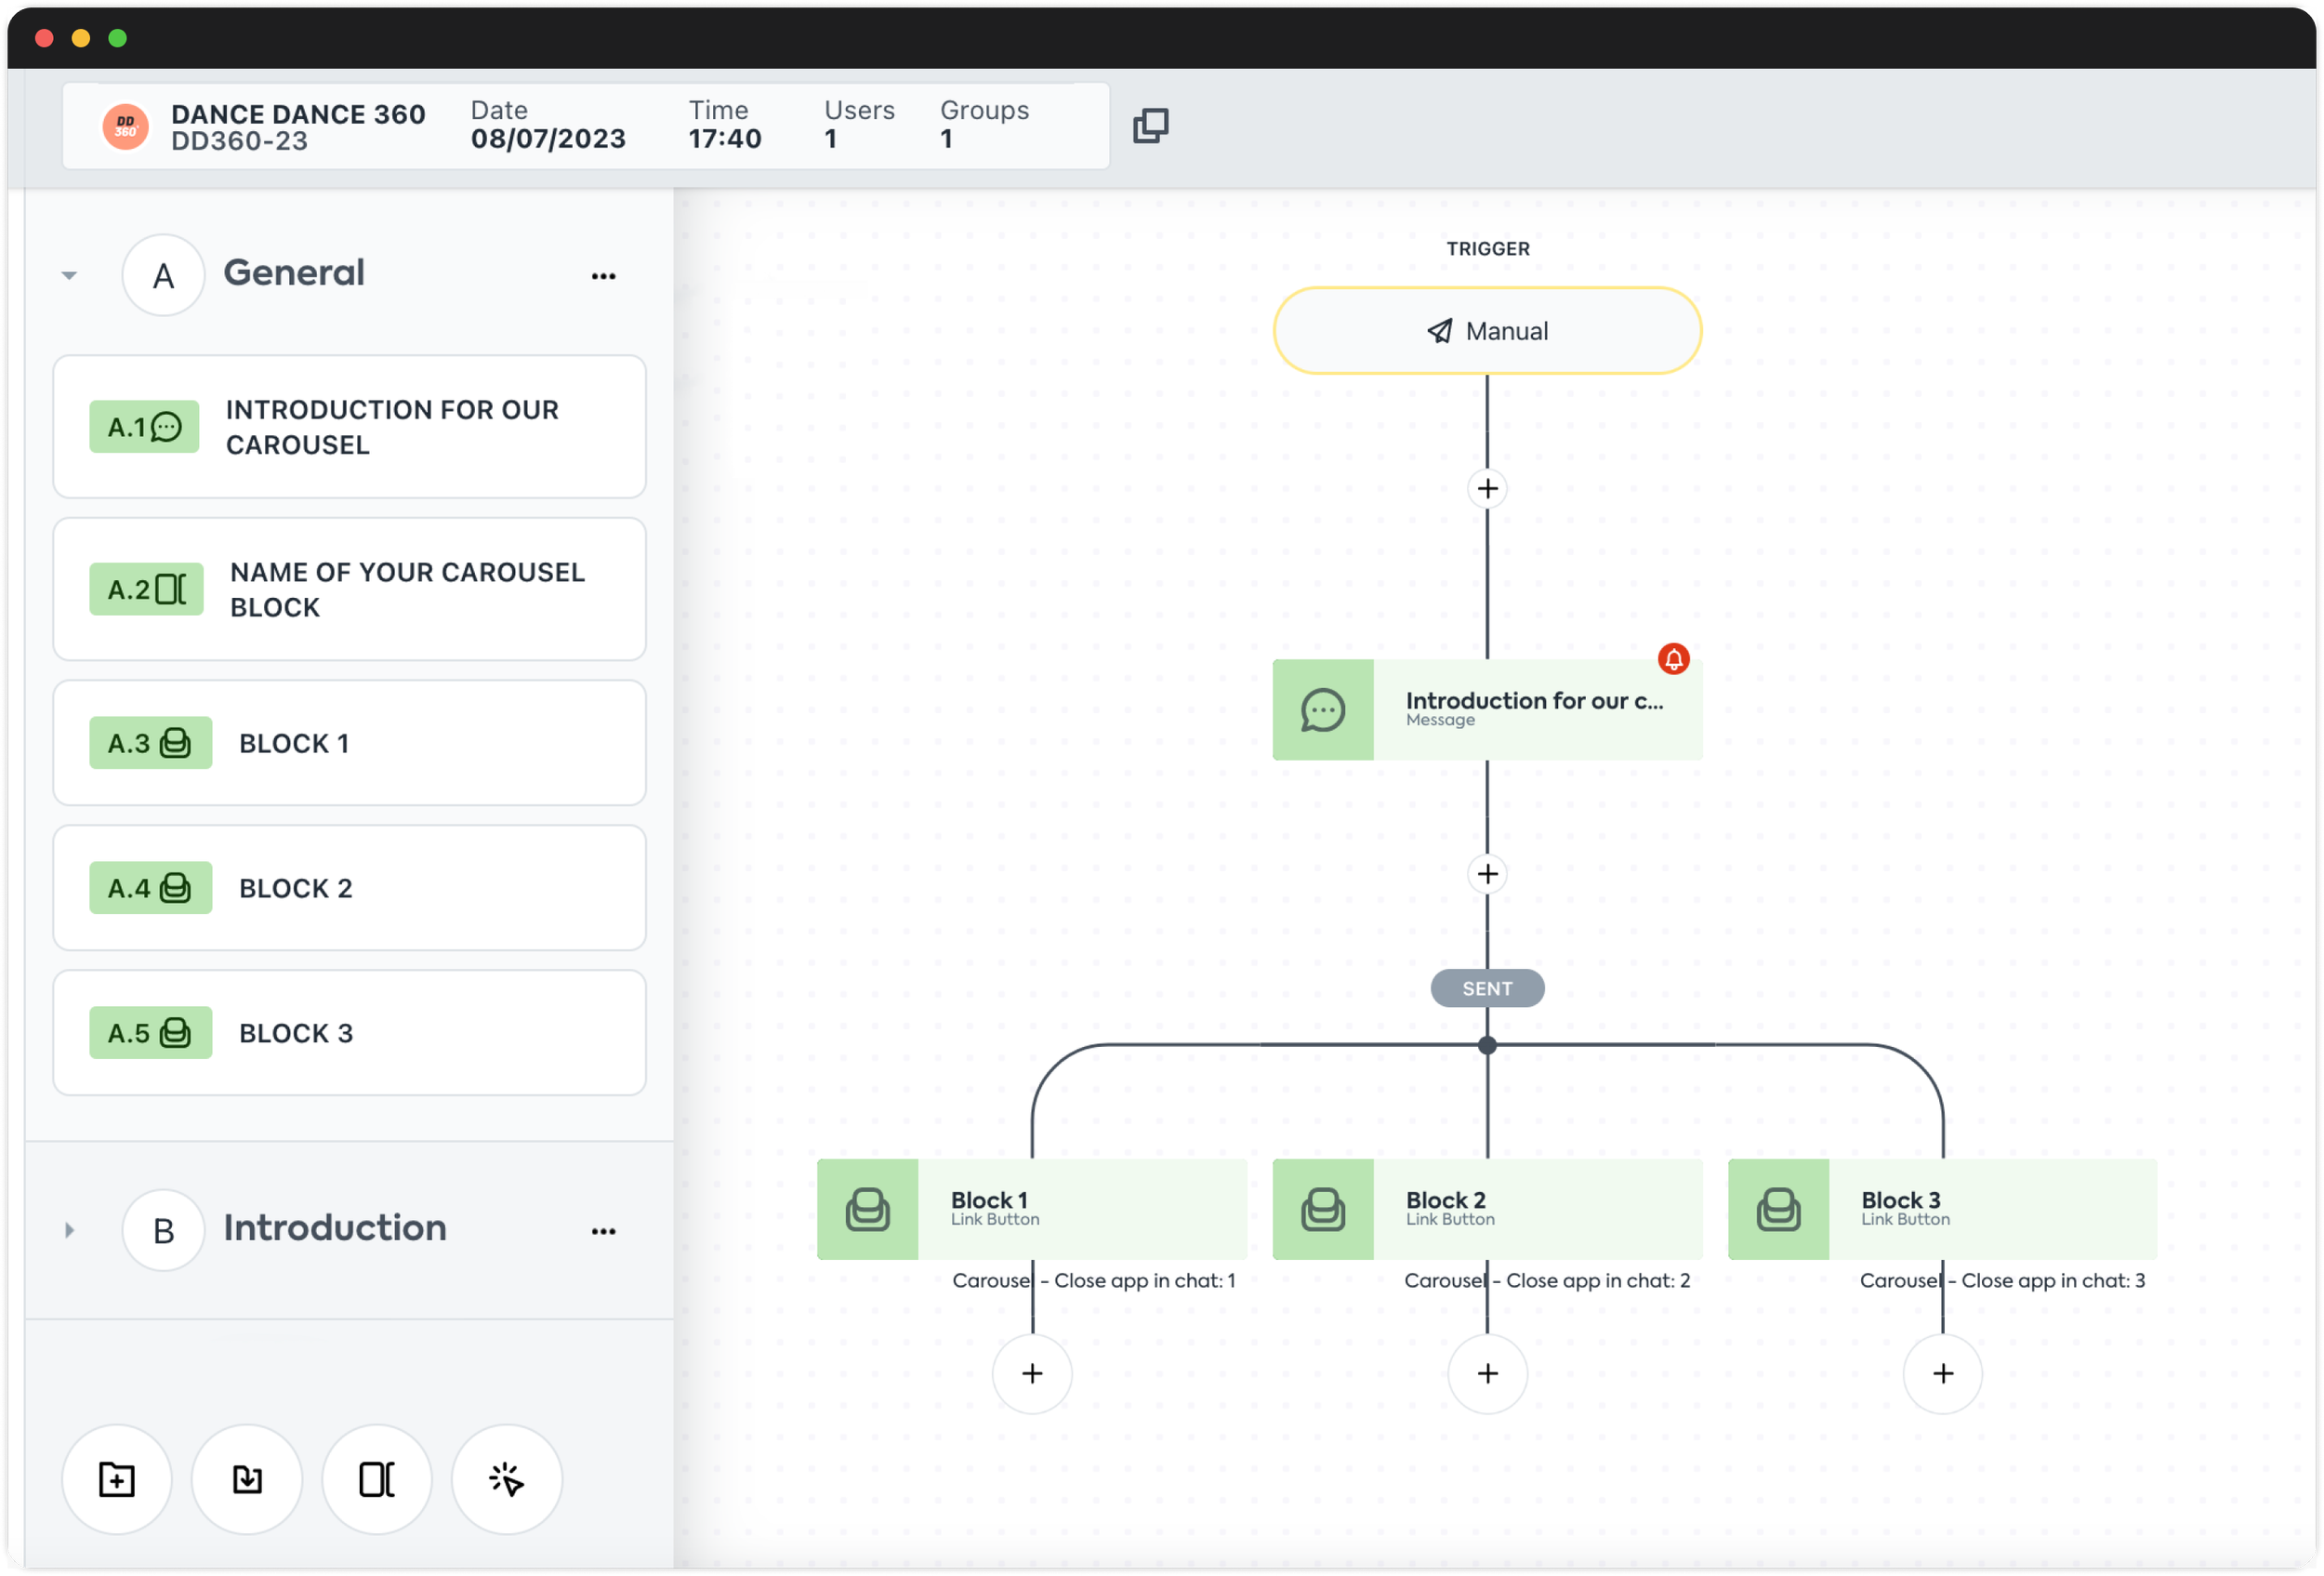2324x1576 pixels.
Task: Click the Block 1 node link icon
Action: (868, 1210)
